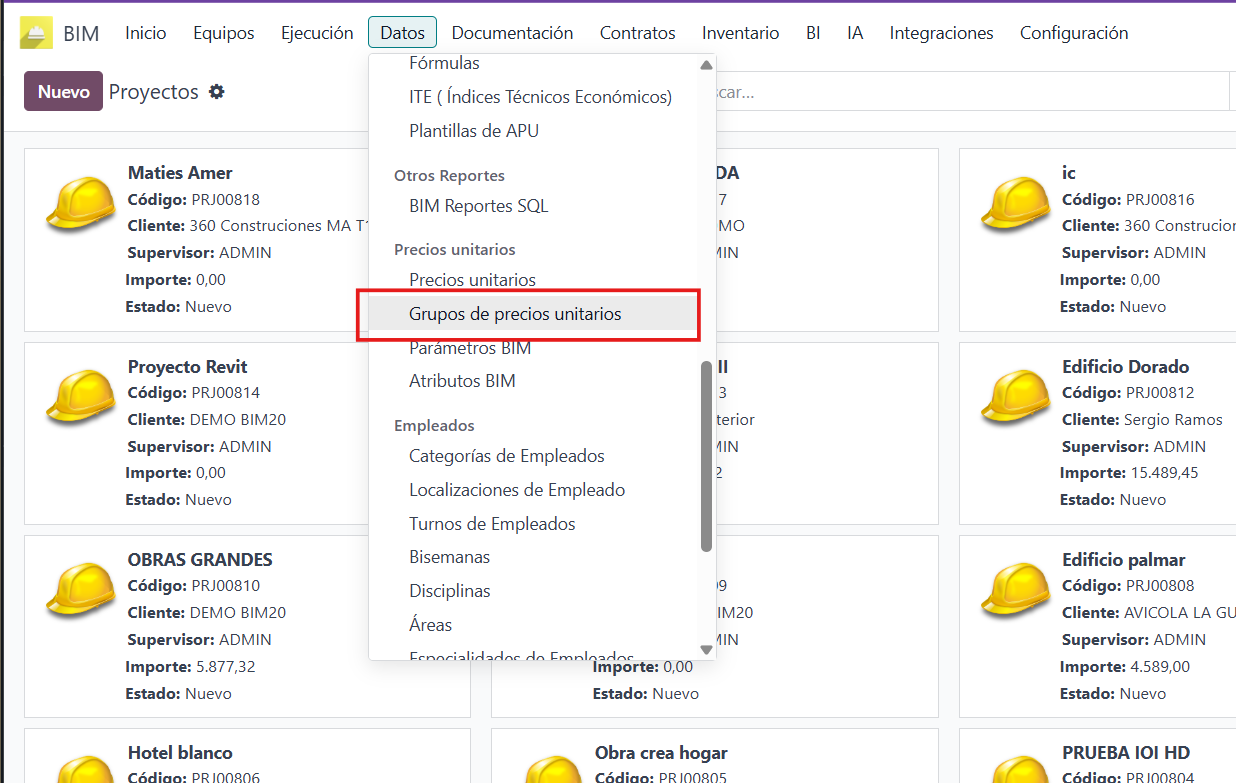Click the helmet icon on OBRAS GRANDES
Image resolution: width=1236 pixels, height=783 pixels.
[78, 590]
